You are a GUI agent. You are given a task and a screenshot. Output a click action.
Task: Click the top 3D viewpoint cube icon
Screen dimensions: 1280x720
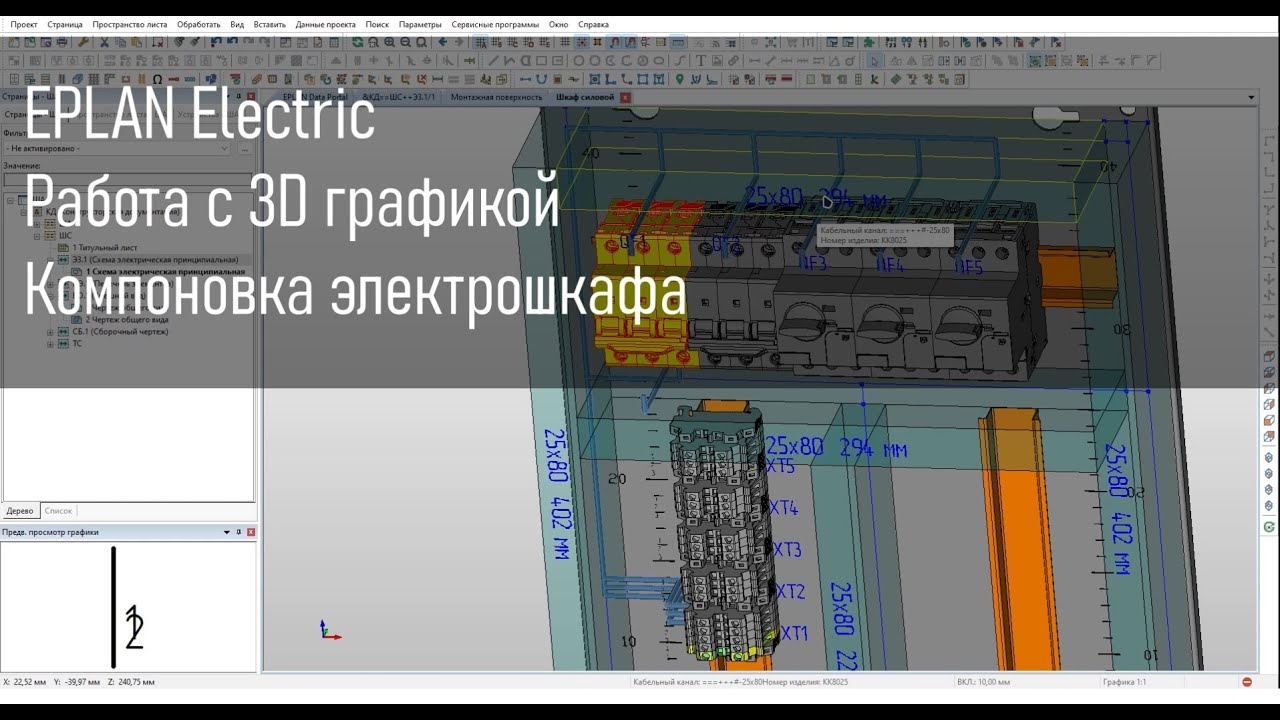coord(1269,356)
